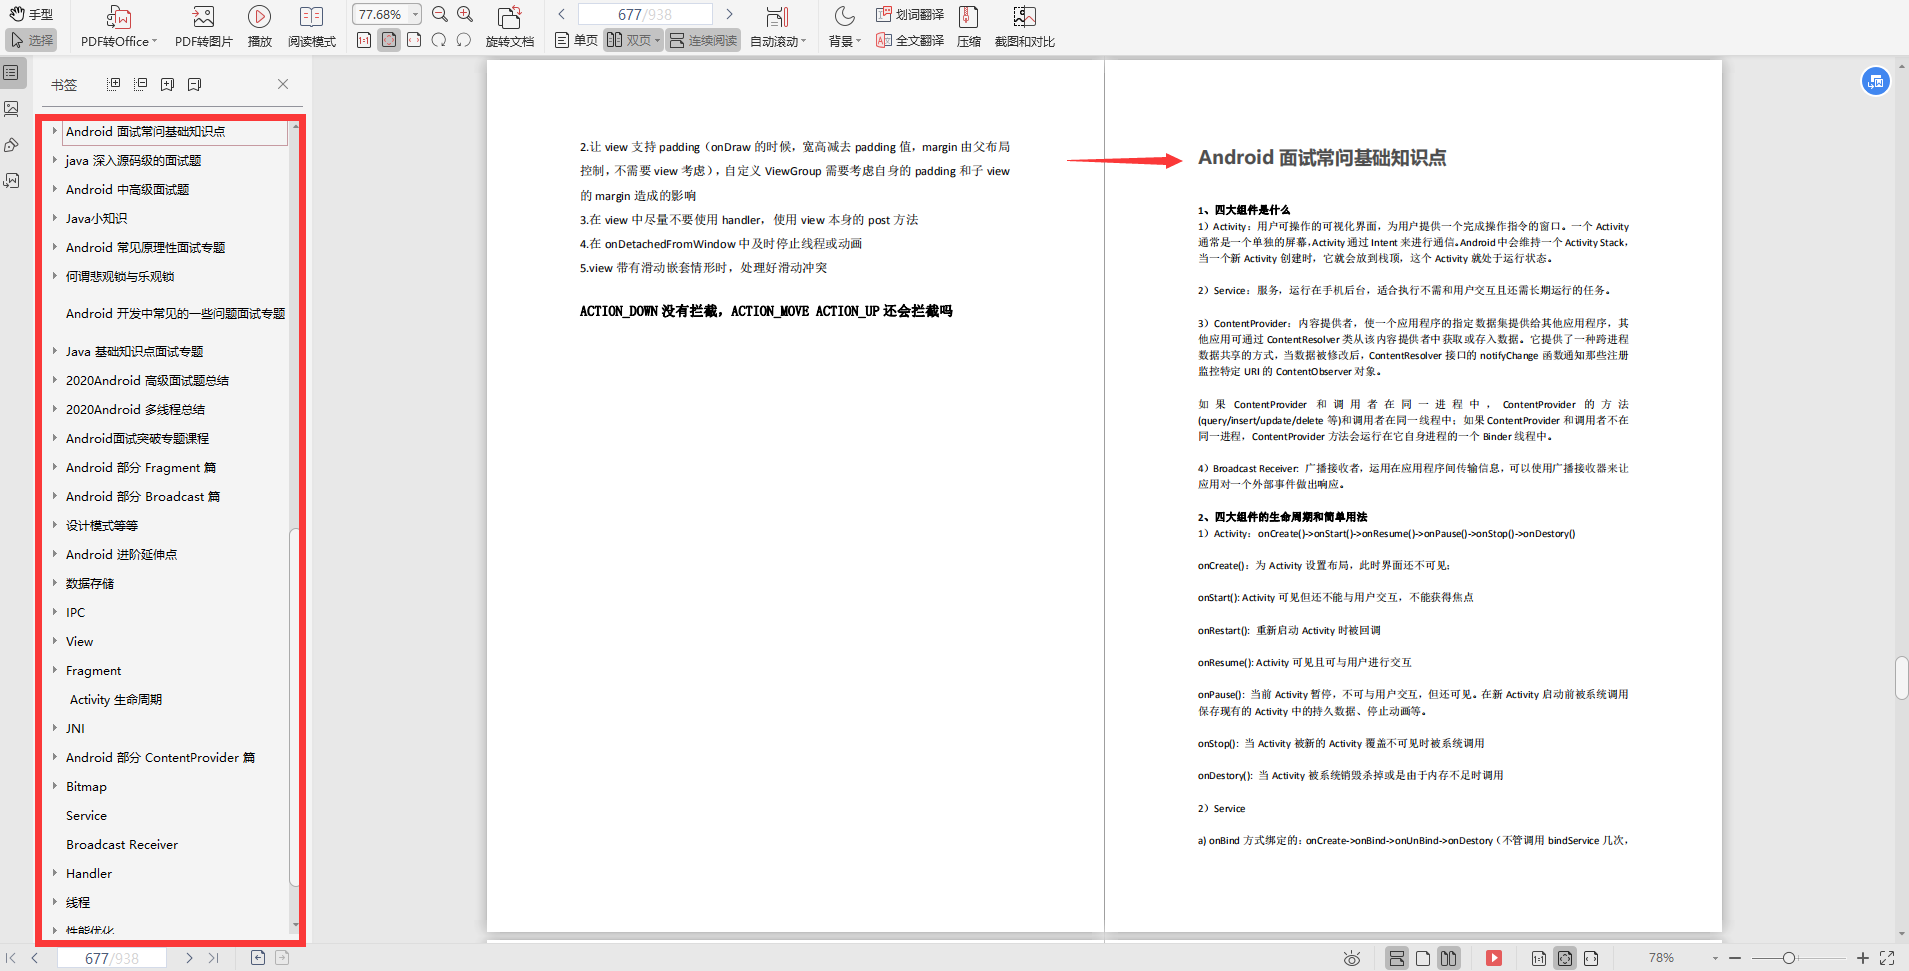Viewport: 1909px width, 971px height.
Task: Enter 阅读模式 reading mode
Action: [311, 27]
